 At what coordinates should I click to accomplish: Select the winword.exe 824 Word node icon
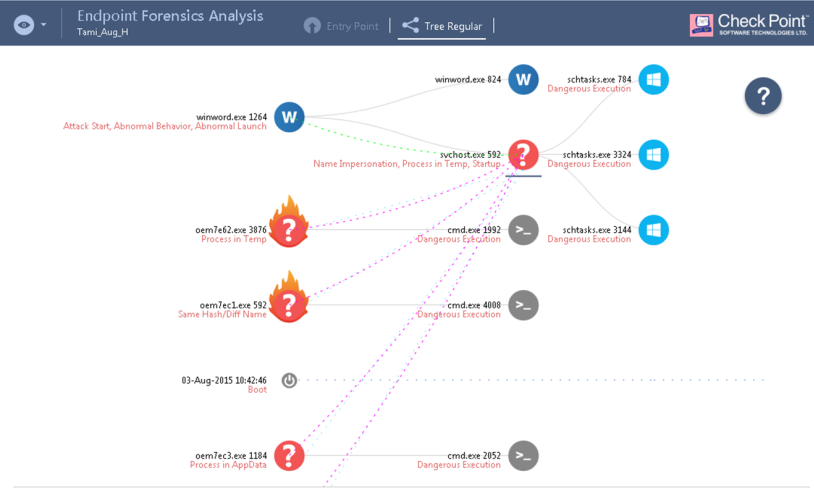pyautogui.click(x=523, y=79)
